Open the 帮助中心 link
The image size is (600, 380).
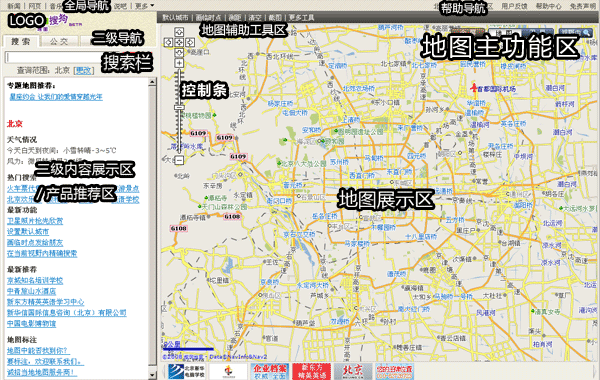[x=548, y=6]
